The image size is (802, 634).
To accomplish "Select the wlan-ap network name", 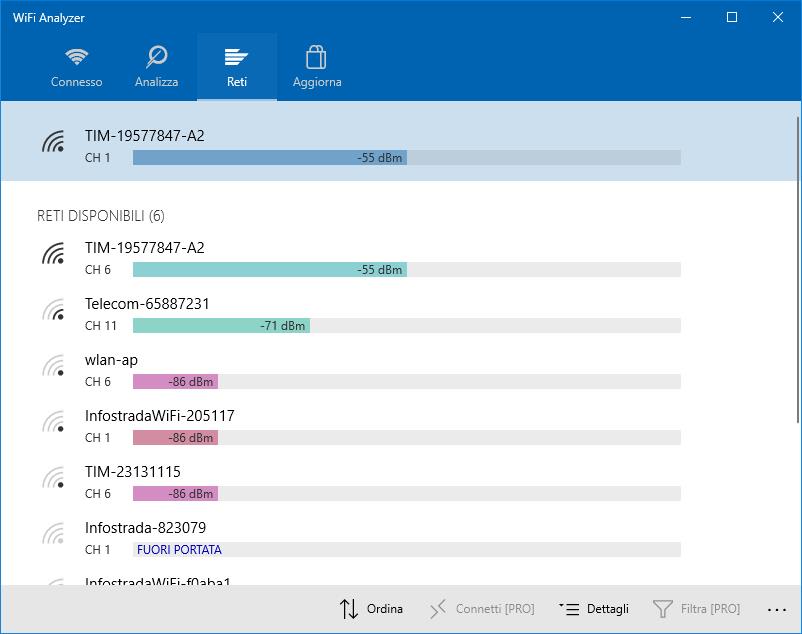I will (112, 360).
